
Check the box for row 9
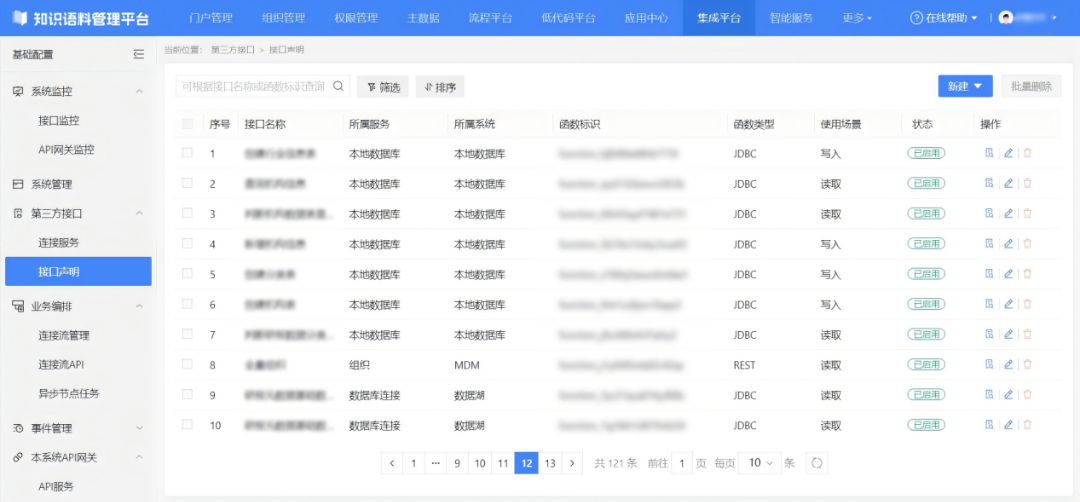pos(187,394)
